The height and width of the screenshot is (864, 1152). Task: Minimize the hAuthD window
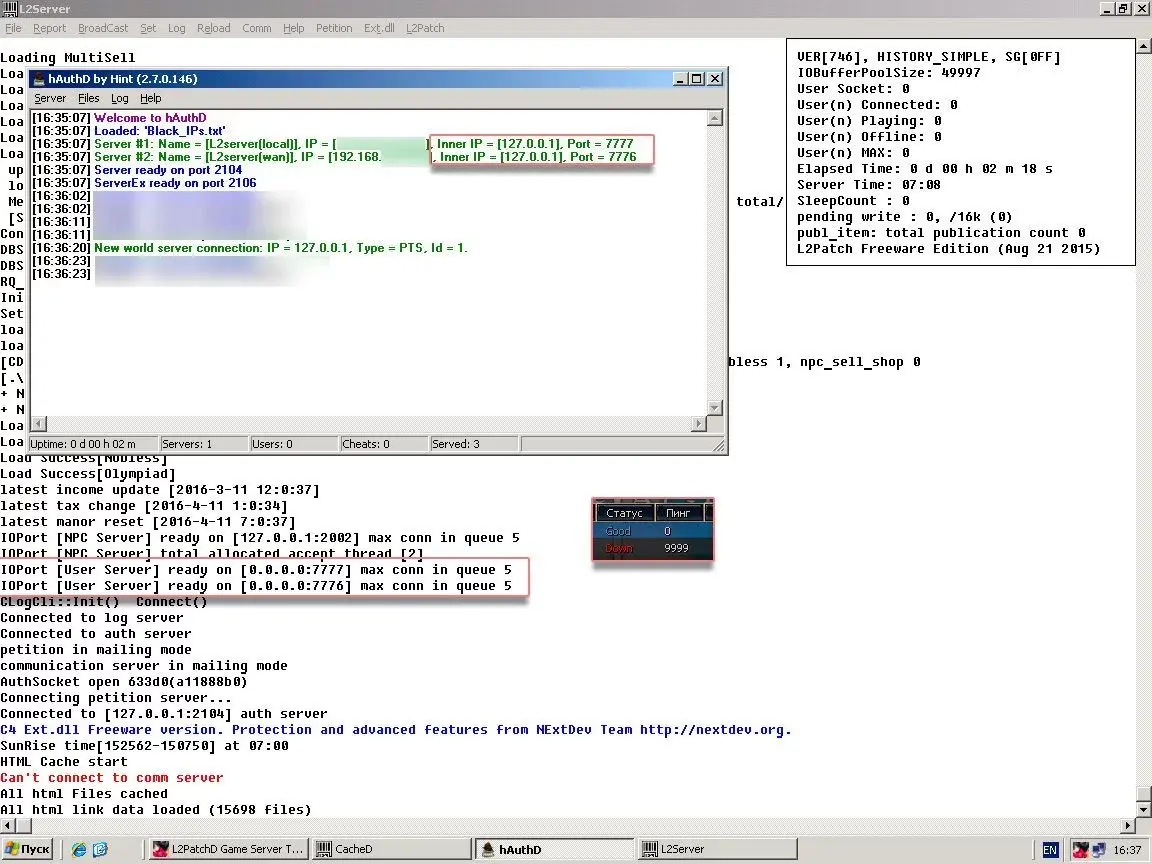click(680, 79)
